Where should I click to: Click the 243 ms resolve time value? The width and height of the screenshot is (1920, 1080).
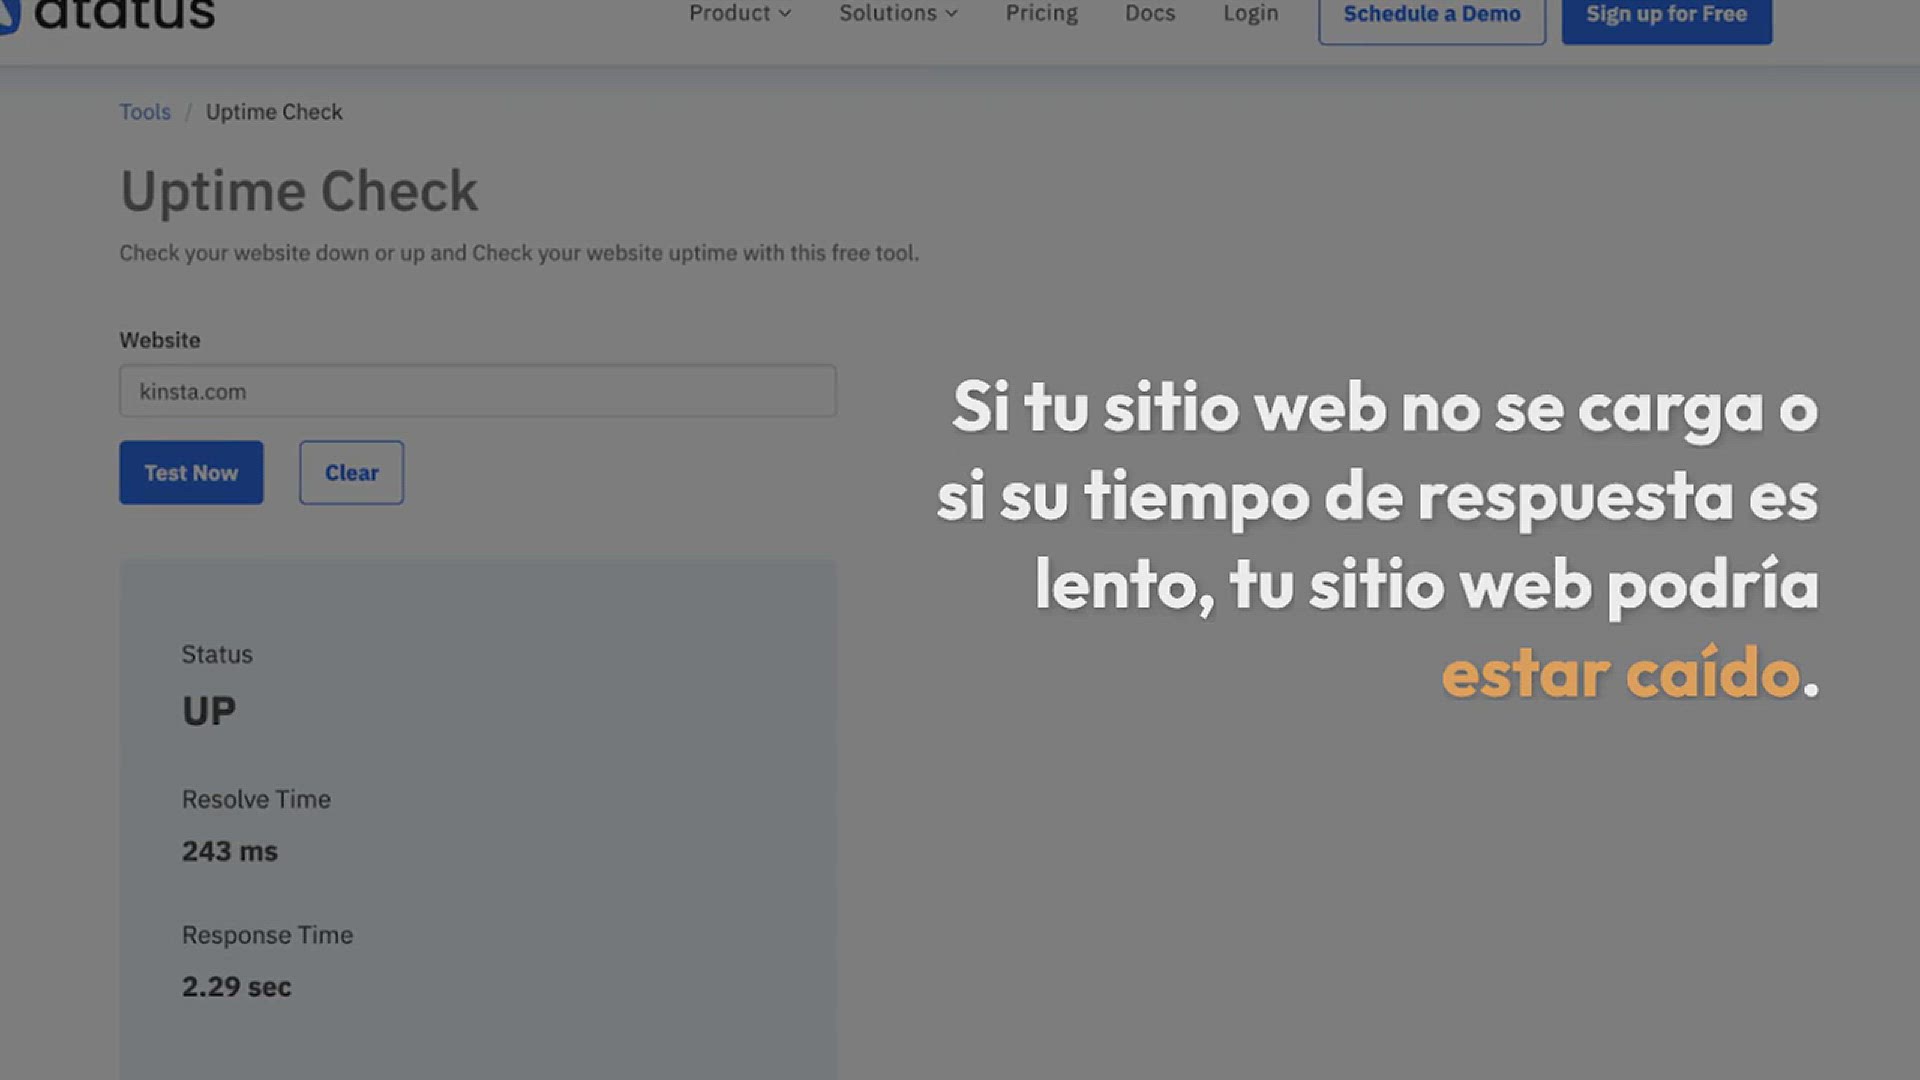(x=229, y=851)
